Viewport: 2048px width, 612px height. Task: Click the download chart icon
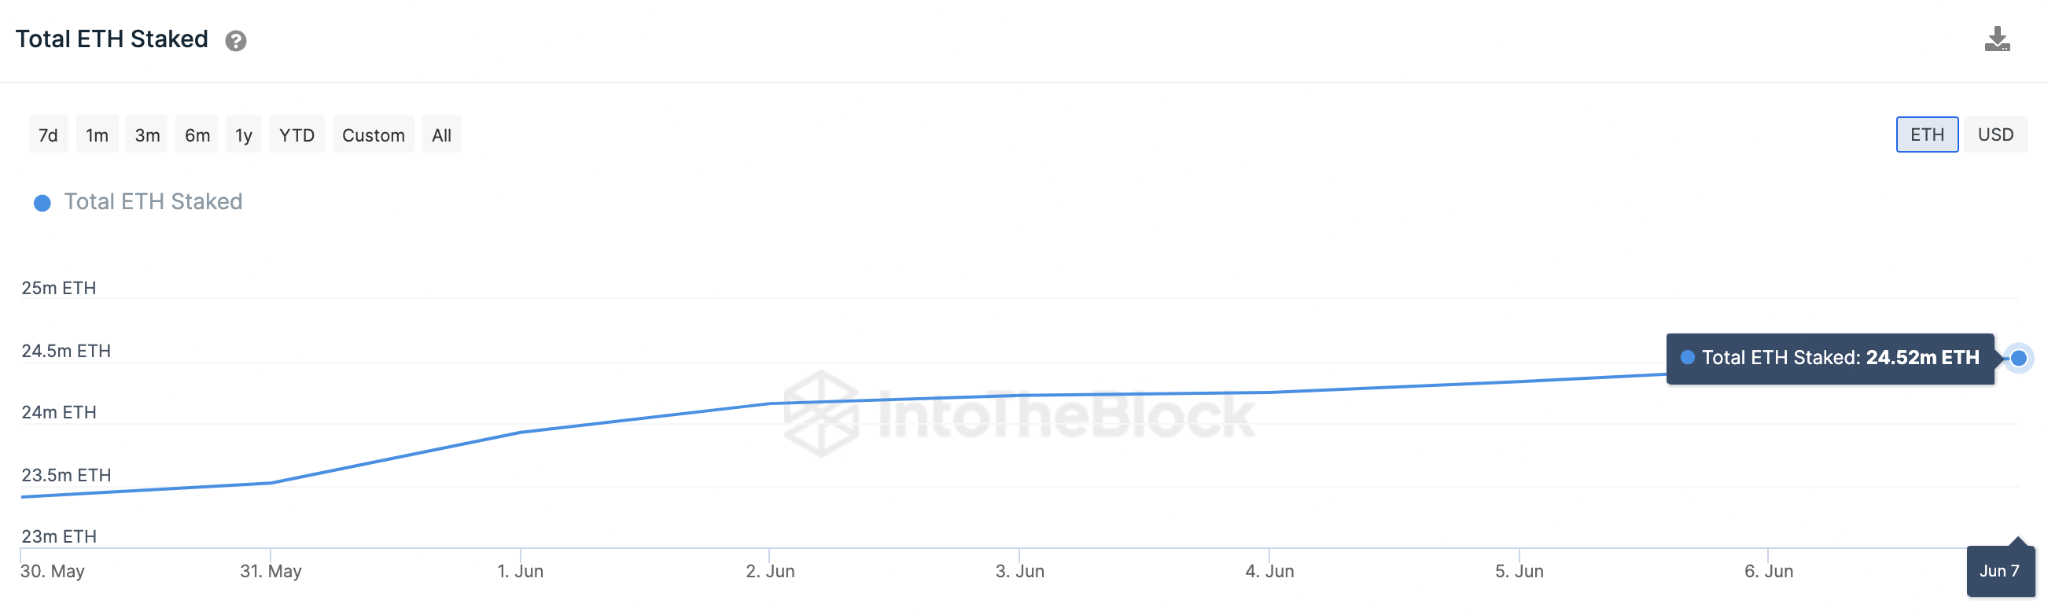click(1997, 39)
